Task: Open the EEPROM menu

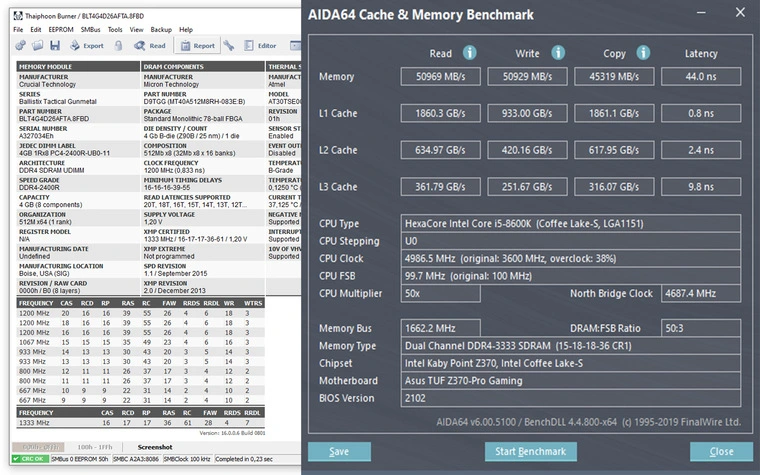Action: 61,30
